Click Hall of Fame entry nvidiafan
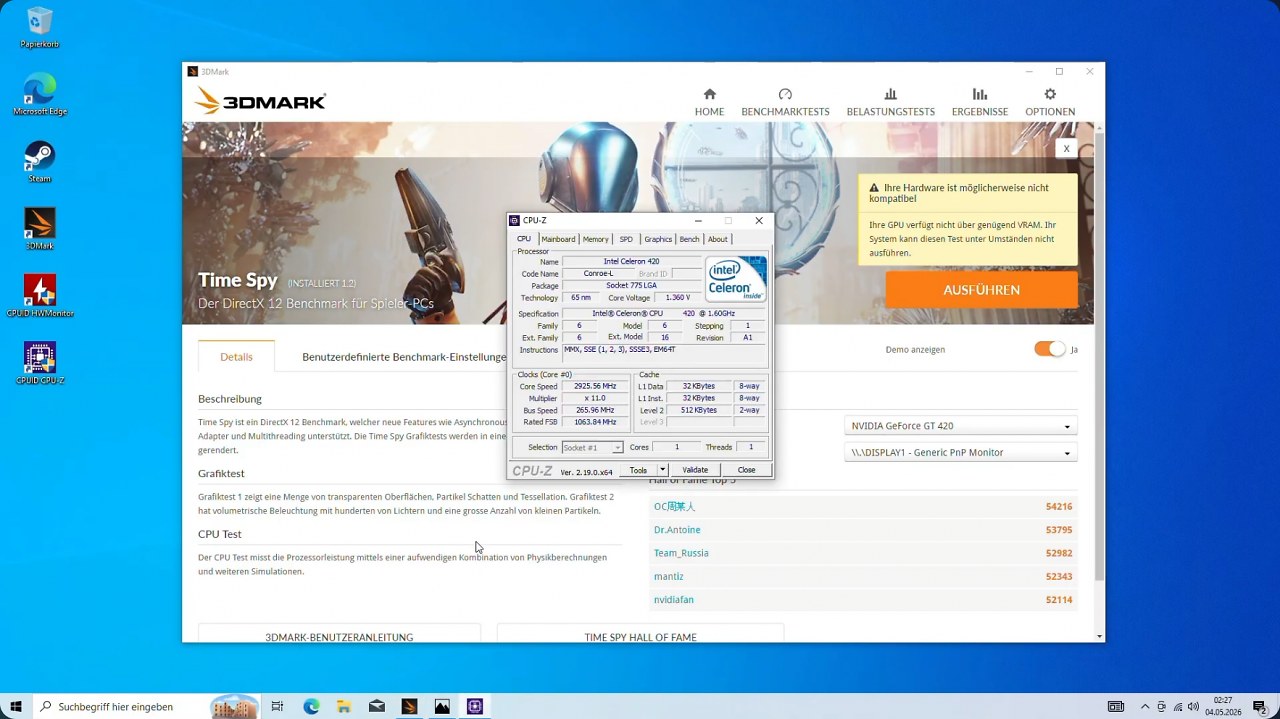The width and height of the screenshot is (1280, 719). coord(674,600)
